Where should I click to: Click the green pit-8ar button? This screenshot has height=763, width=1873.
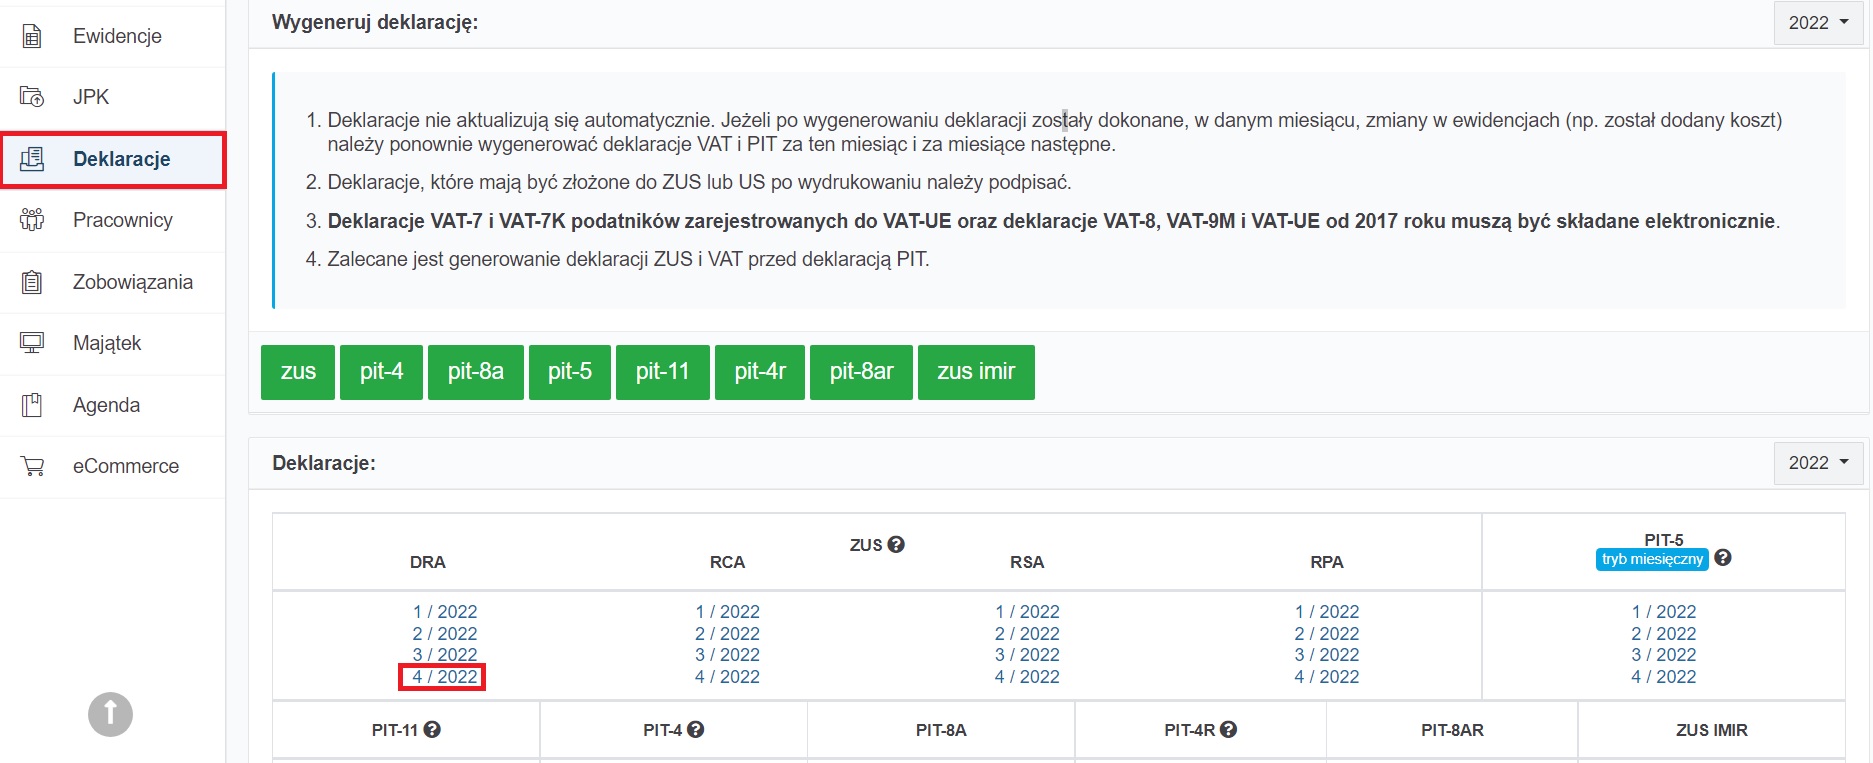pyautogui.click(x=861, y=372)
